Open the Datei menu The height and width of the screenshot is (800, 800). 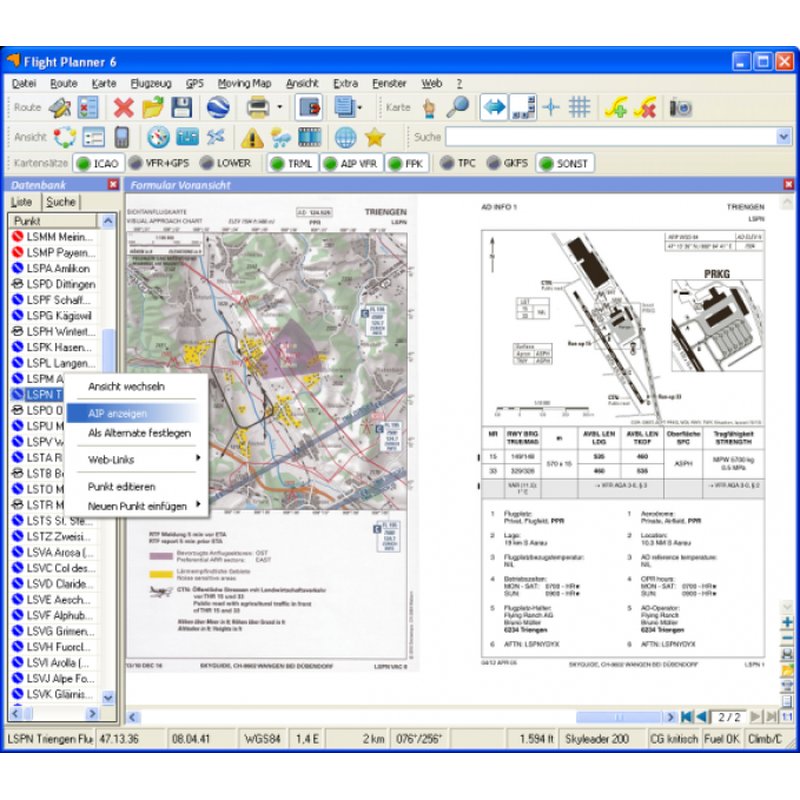[x=23, y=83]
